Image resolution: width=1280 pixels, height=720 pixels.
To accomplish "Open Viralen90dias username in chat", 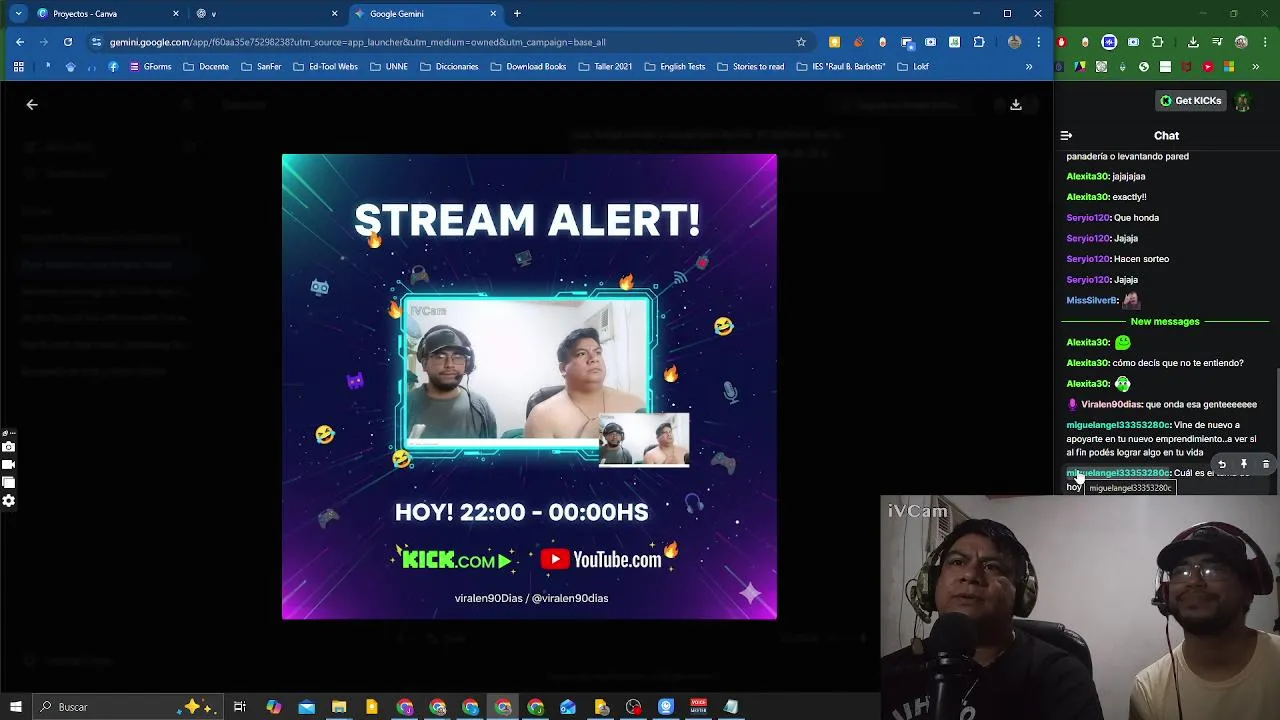I will (1111, 405).
